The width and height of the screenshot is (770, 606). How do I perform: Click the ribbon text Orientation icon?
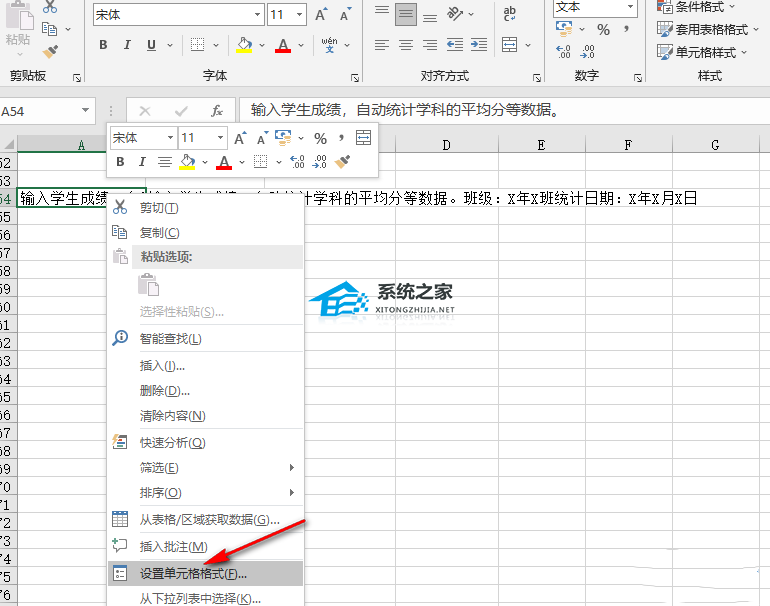point(455,14)
